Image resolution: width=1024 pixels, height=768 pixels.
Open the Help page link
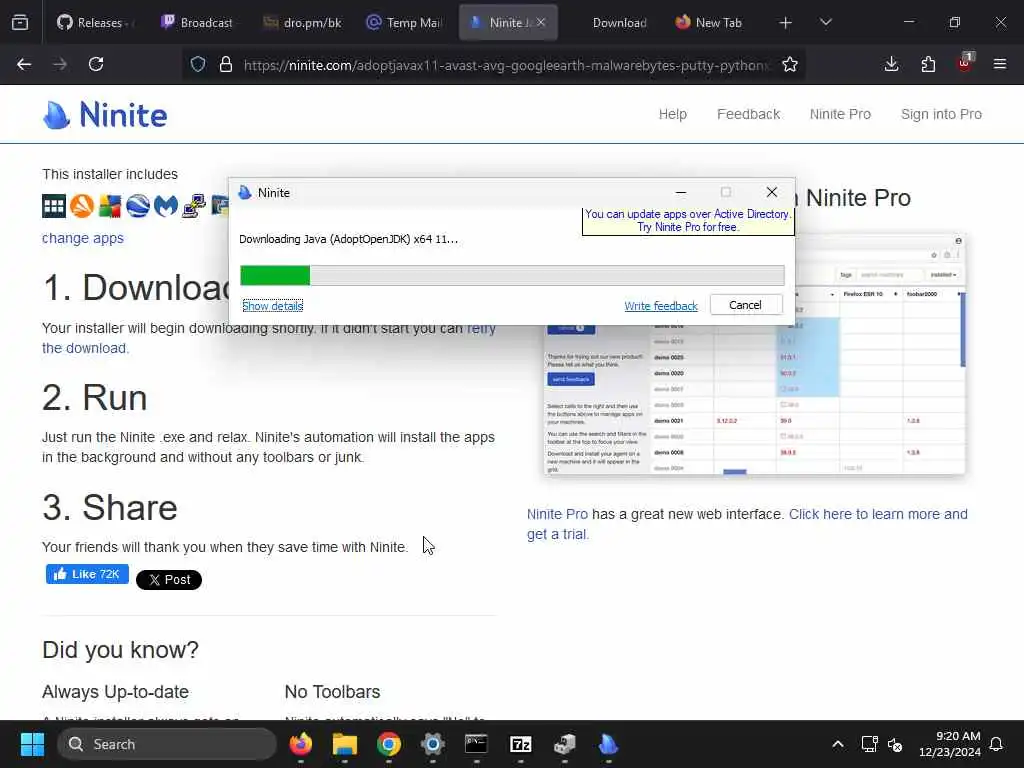coord(672,114)
